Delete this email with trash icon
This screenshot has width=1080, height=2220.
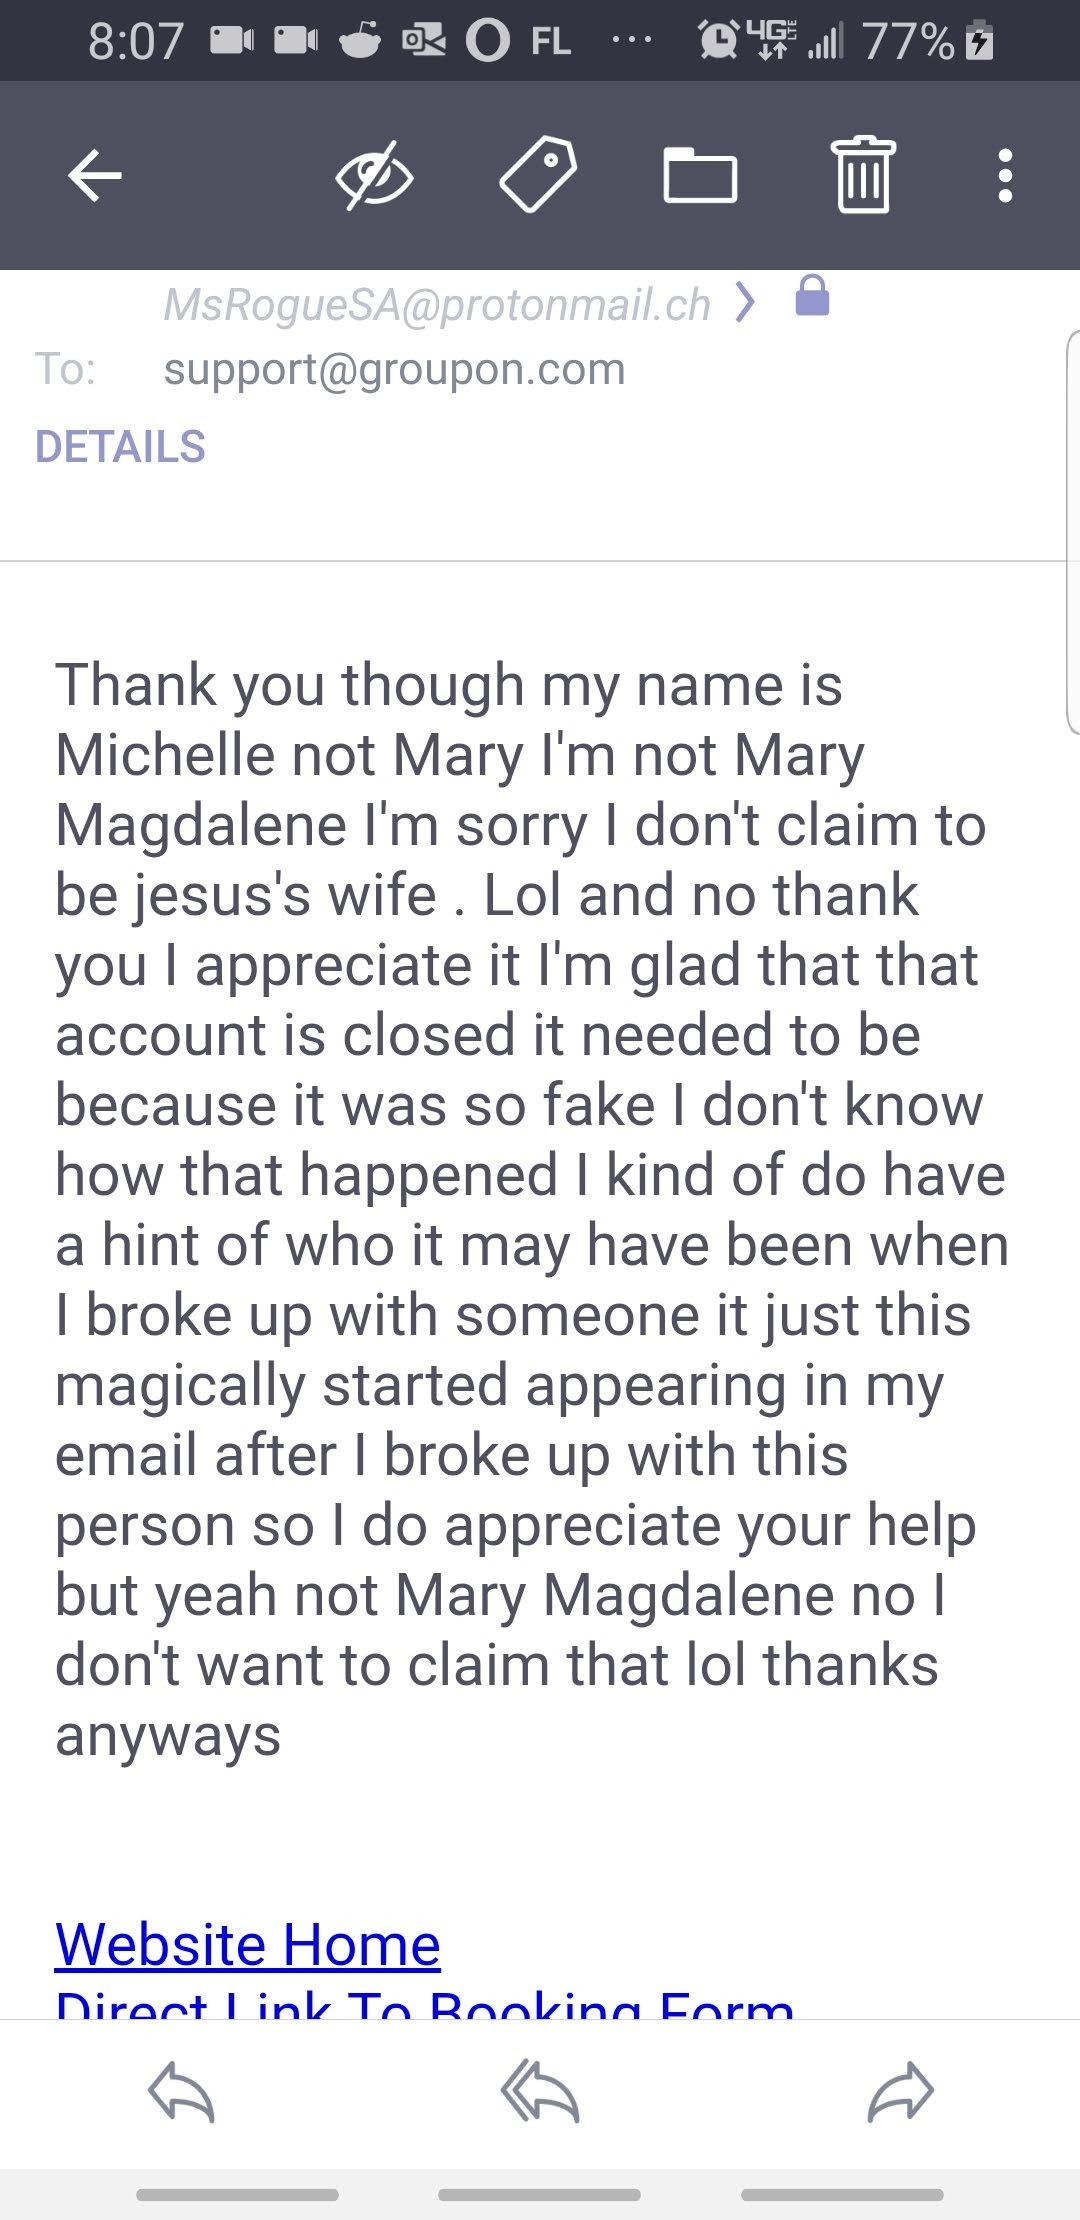tap(863, 176)
